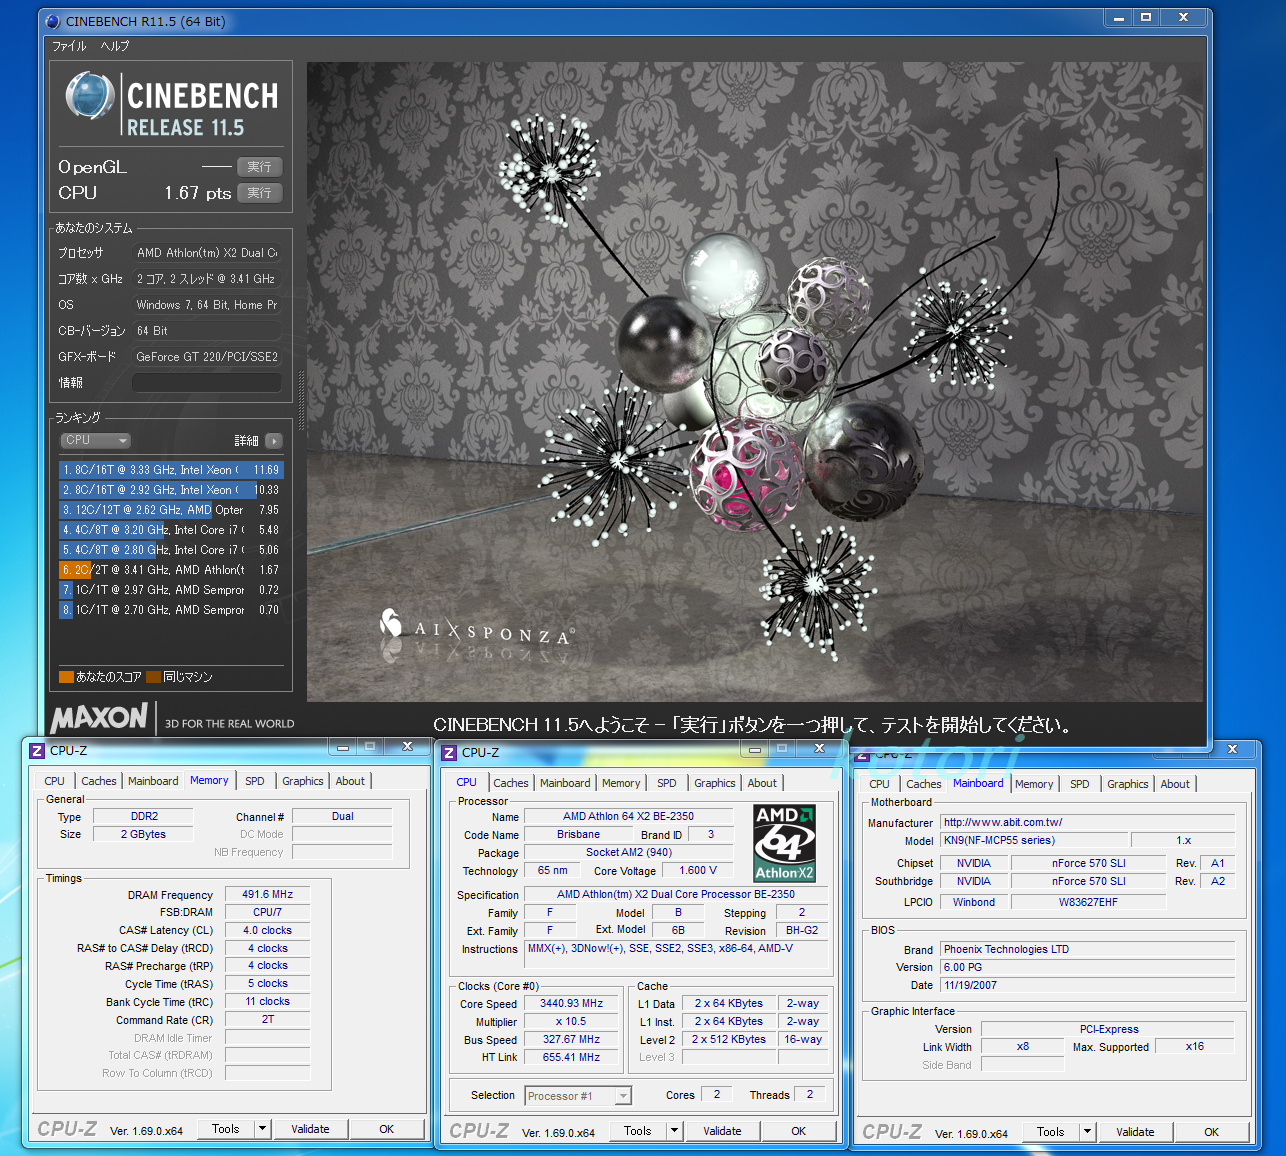Open the CPU ranking dropdown
Image resolution: width=1286 pixels, height=1156 pixels.
pos(96,441)
